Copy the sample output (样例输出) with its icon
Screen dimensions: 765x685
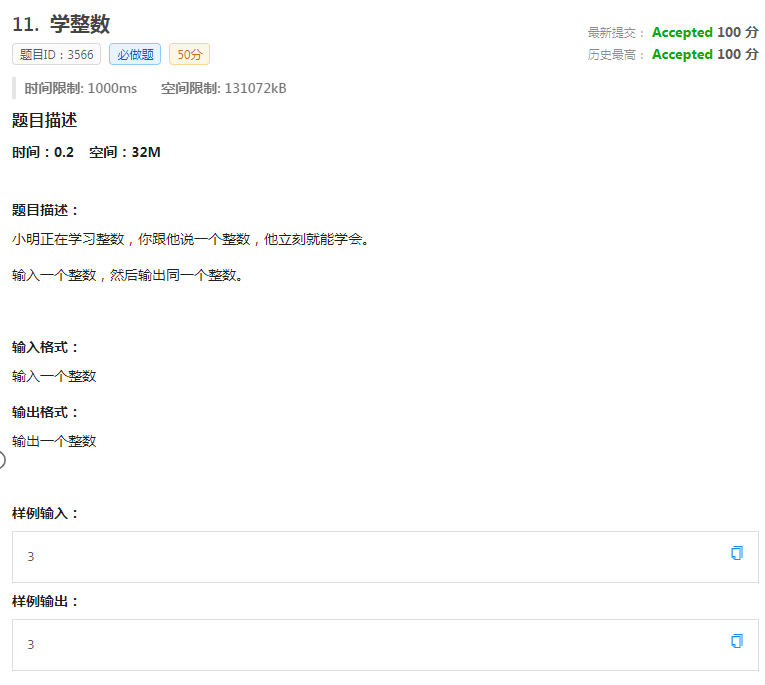[737, 641]
